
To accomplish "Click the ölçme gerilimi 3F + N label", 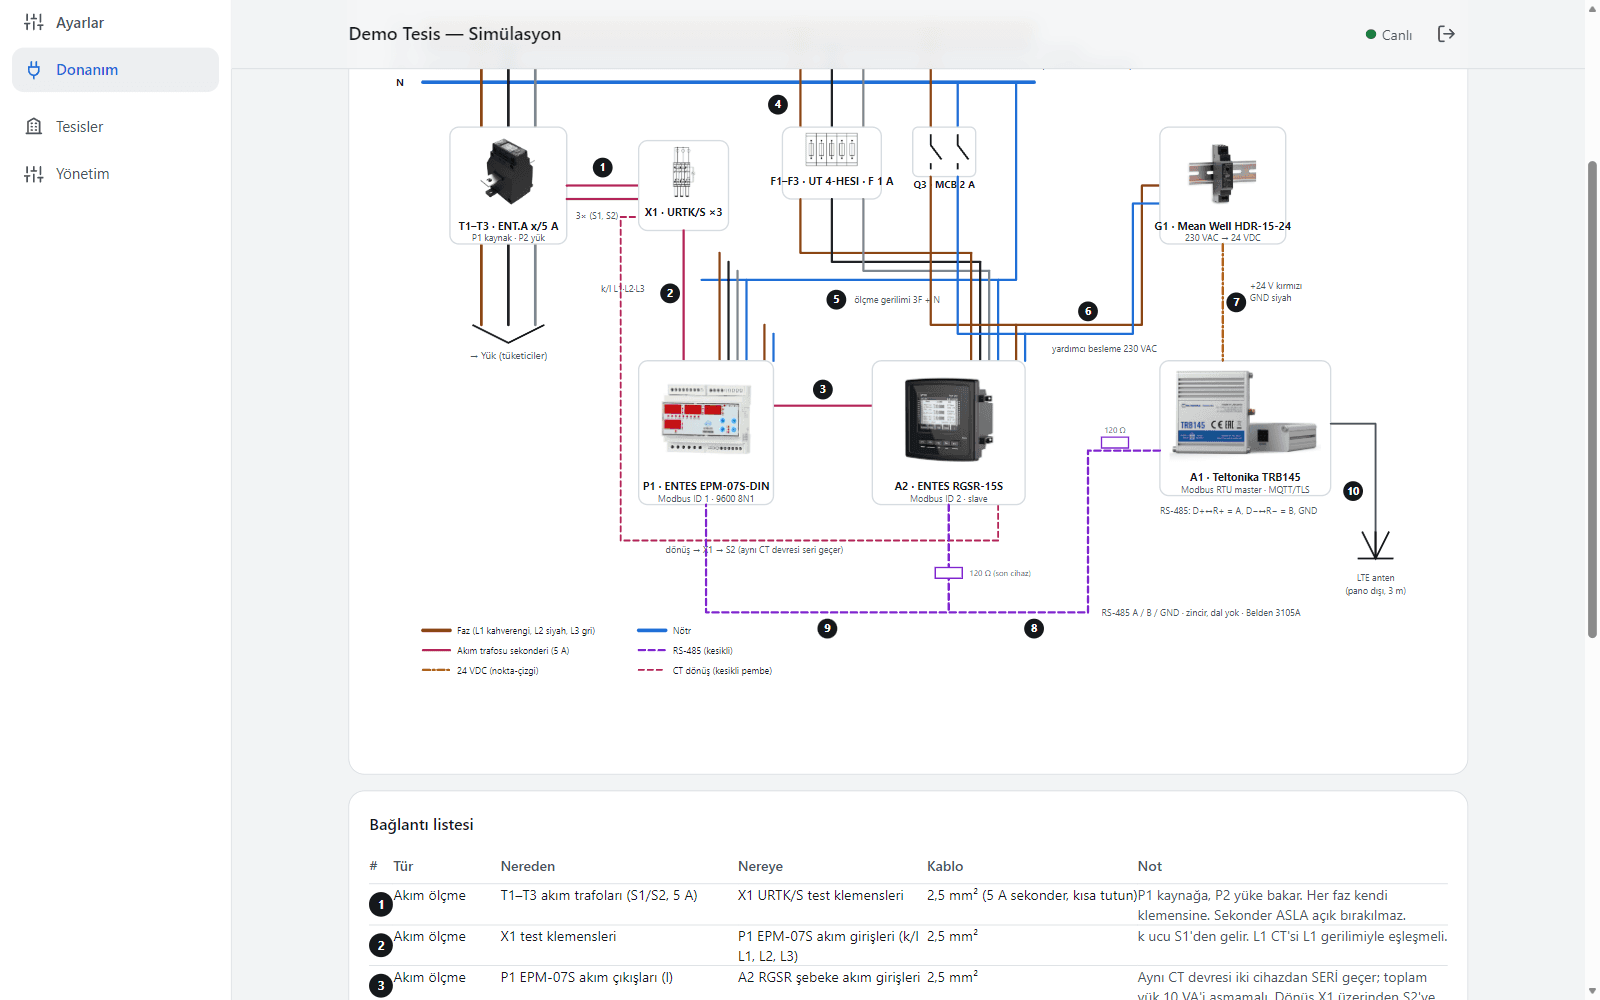I will tap(897, 300).
